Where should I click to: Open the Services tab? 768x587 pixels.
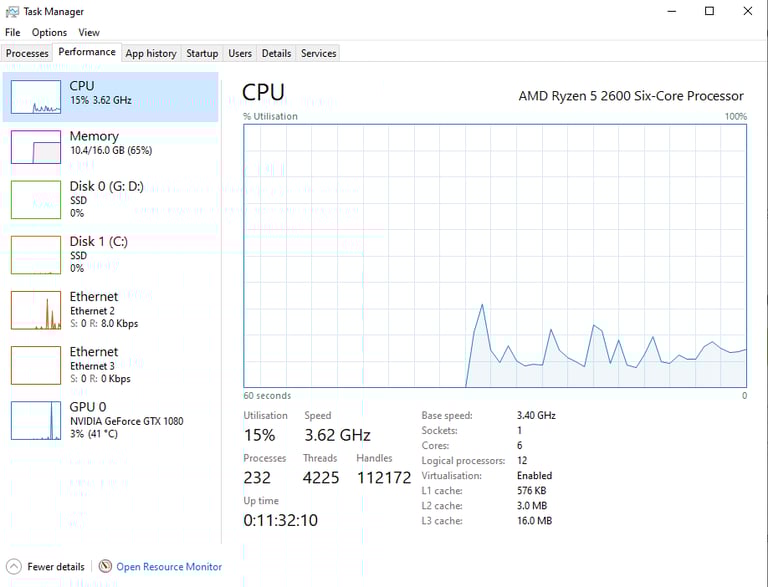point(318,53)
